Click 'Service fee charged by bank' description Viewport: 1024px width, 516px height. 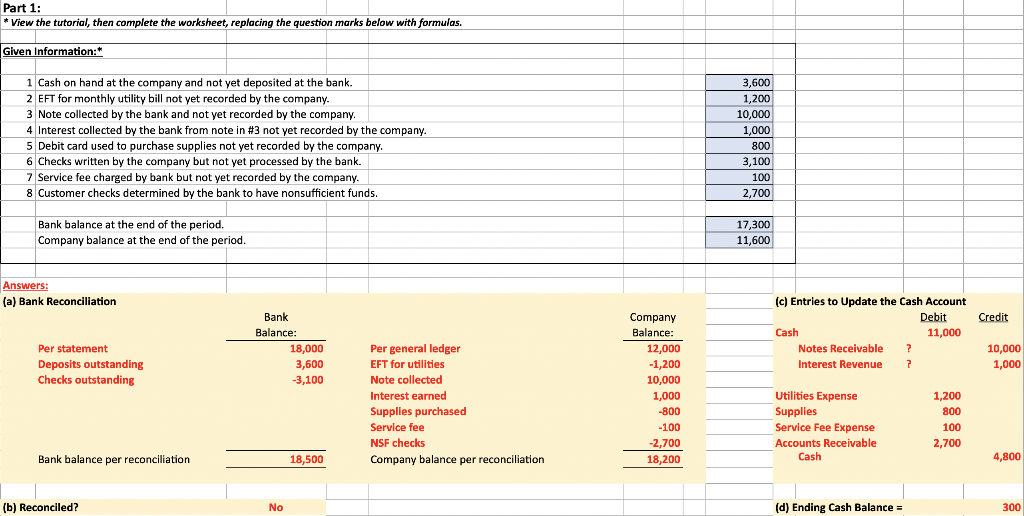point(199,177)
